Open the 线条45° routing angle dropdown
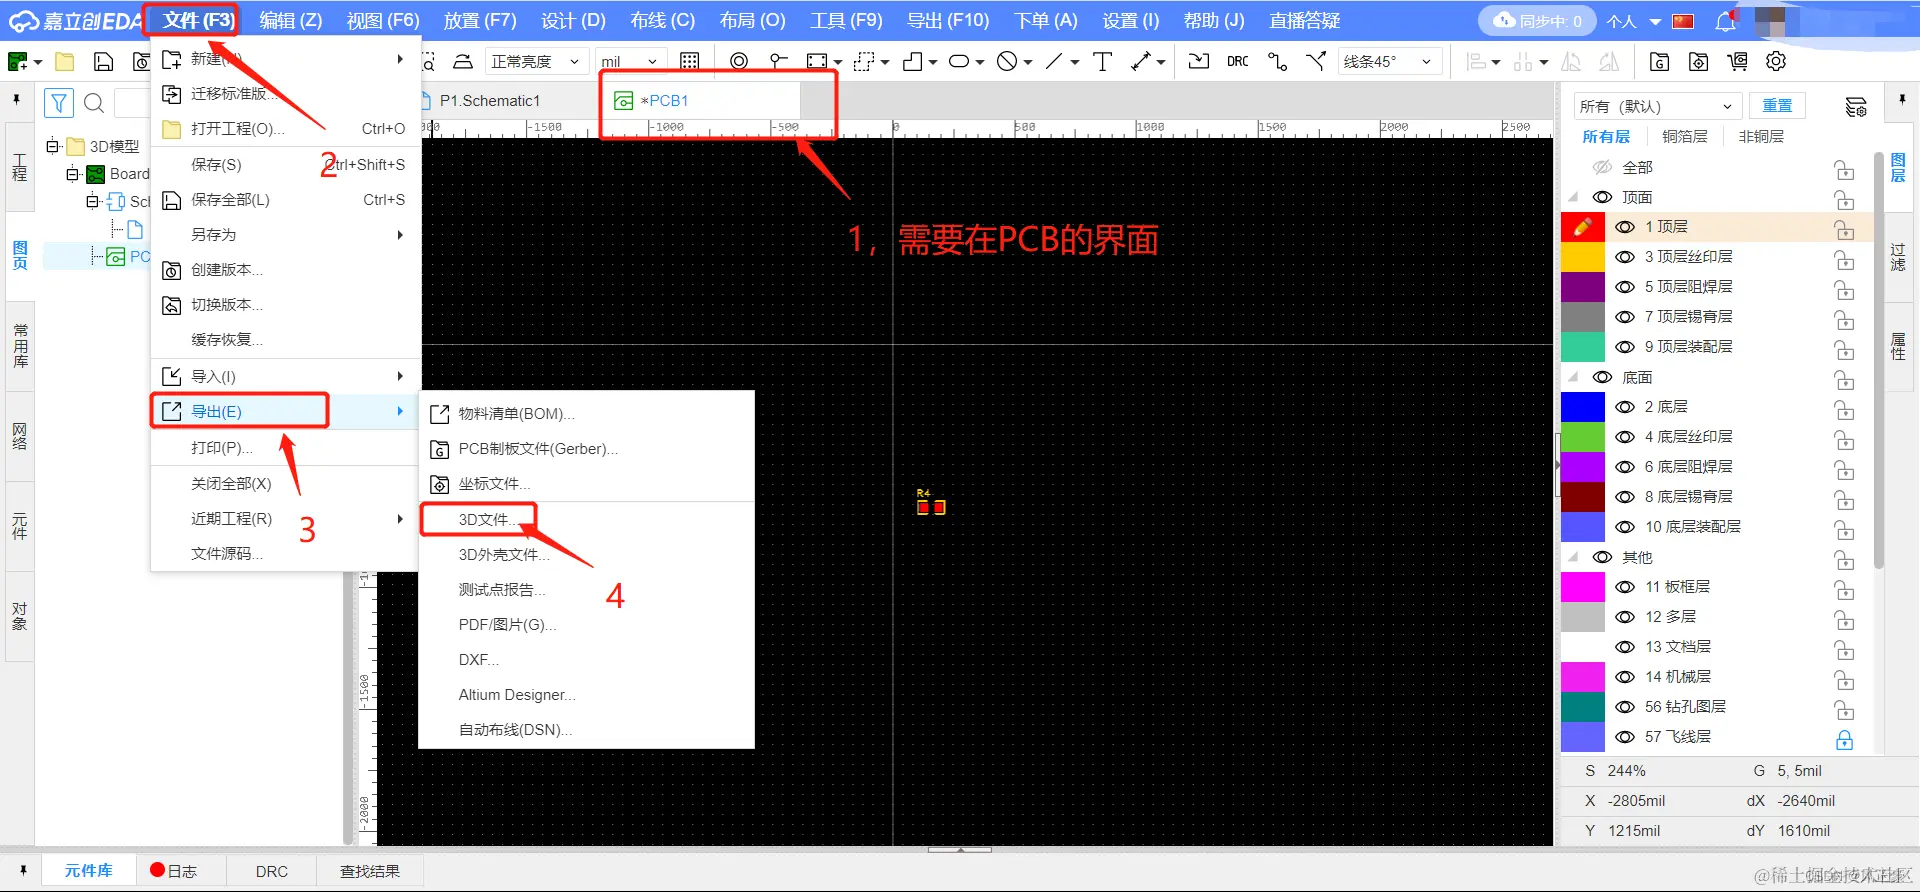1920x892 pixels. (x=1388, y=61)
